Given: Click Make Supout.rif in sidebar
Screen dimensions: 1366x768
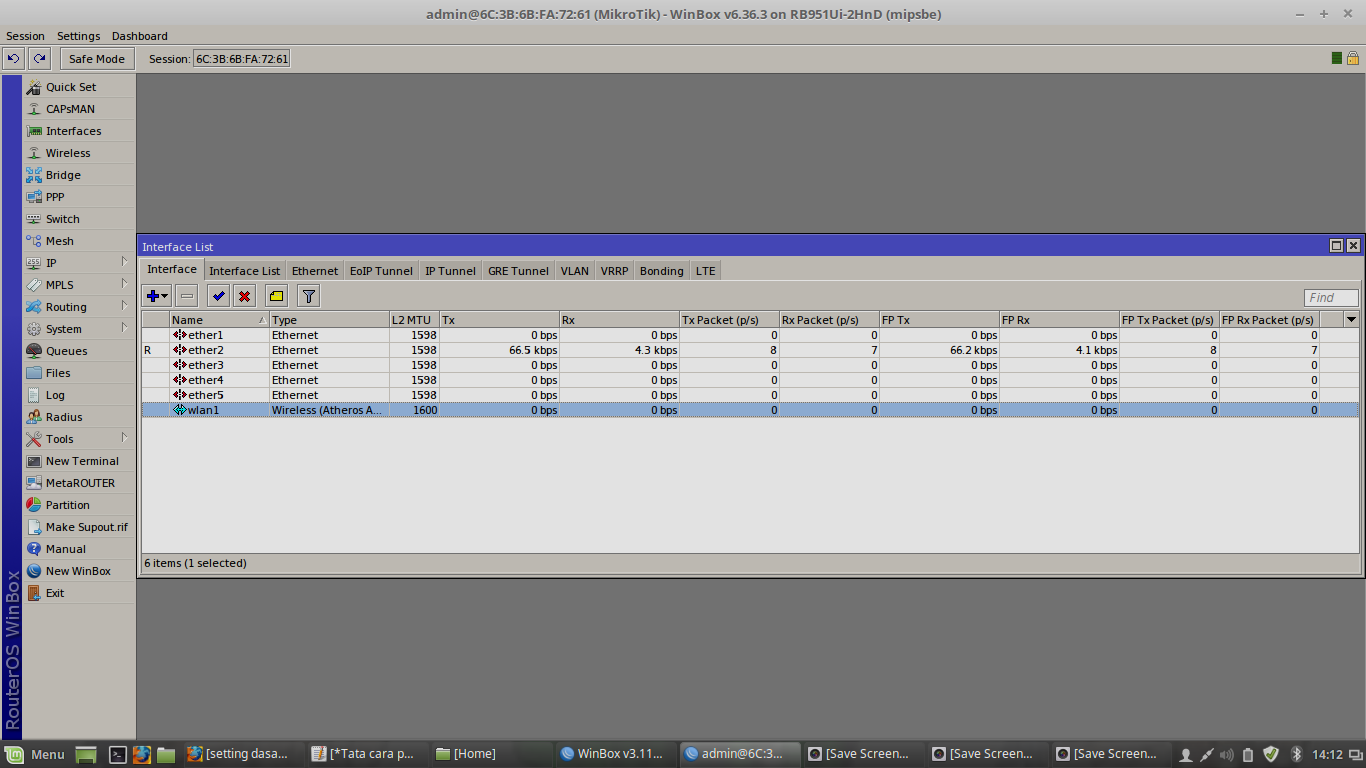Looking at the screenshot, I should (x=79, y=527).
